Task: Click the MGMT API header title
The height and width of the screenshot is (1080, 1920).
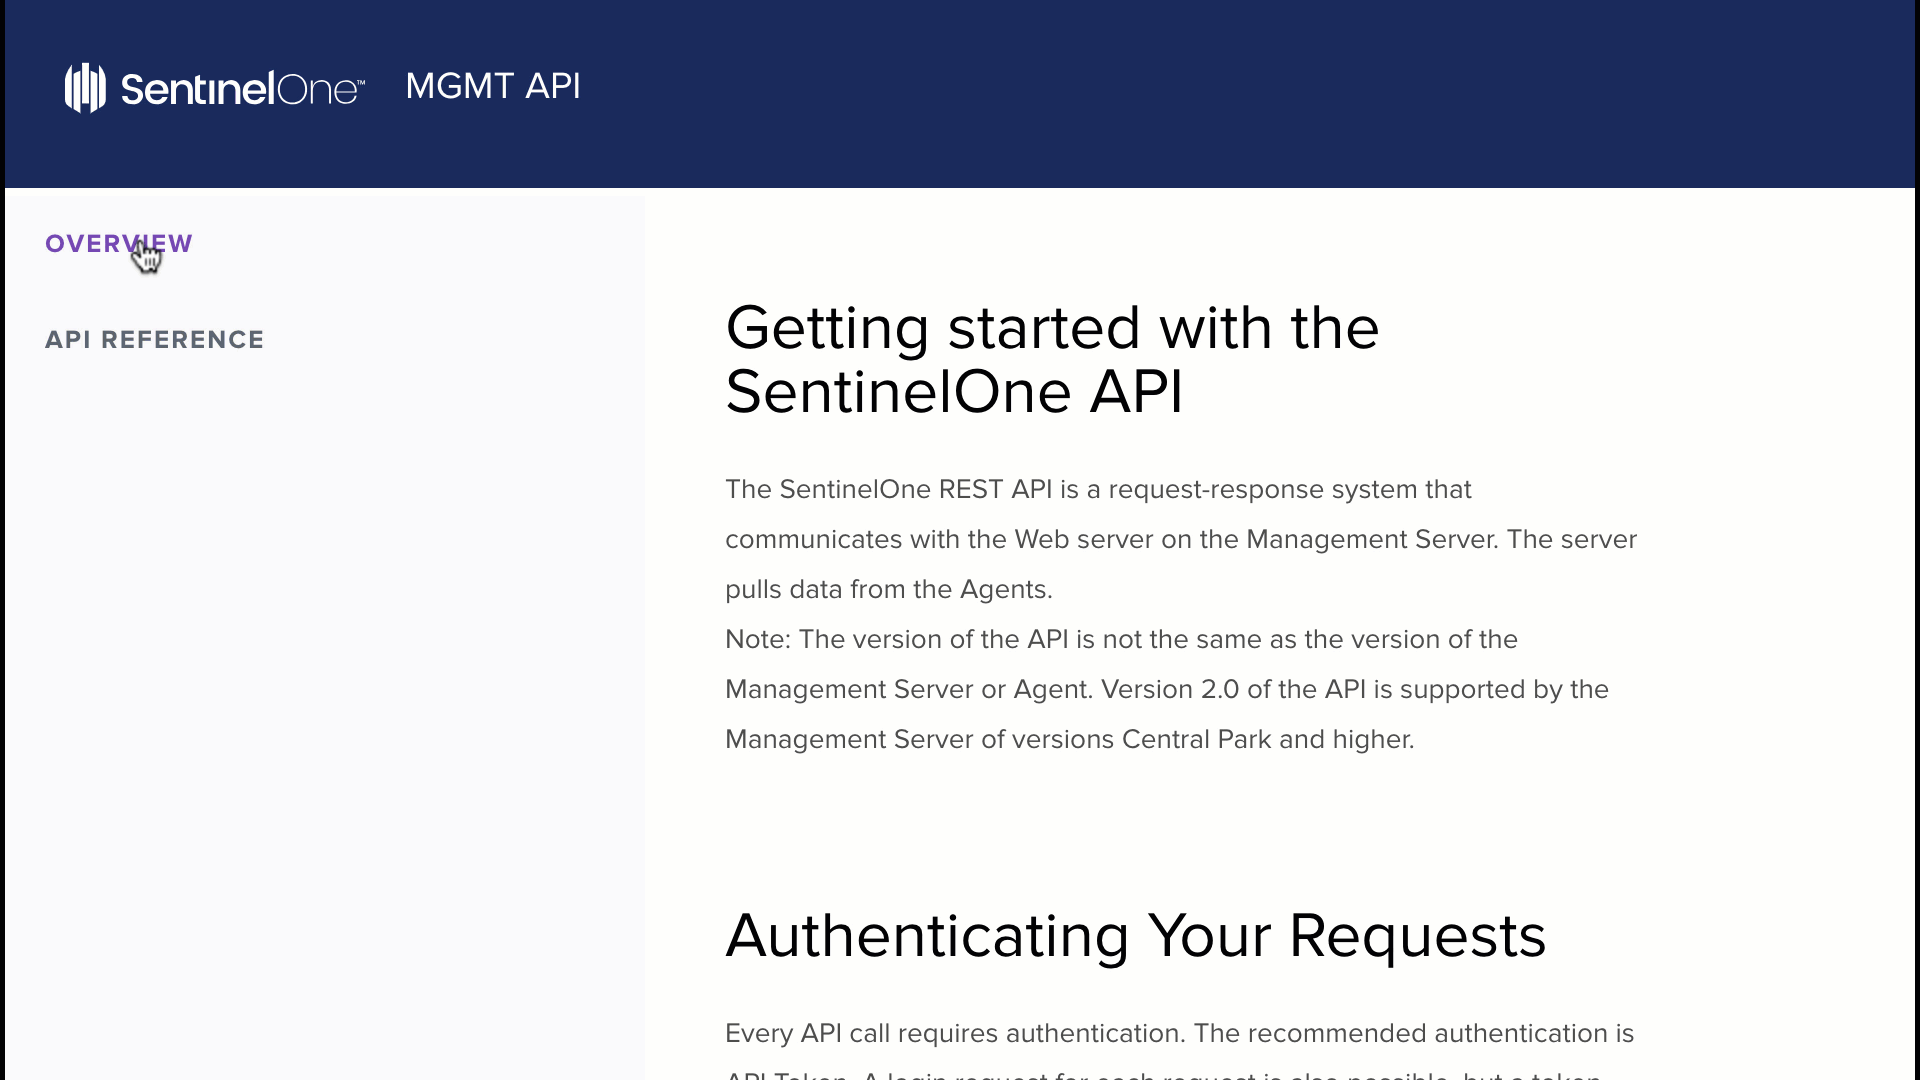Action: point(493,86)
